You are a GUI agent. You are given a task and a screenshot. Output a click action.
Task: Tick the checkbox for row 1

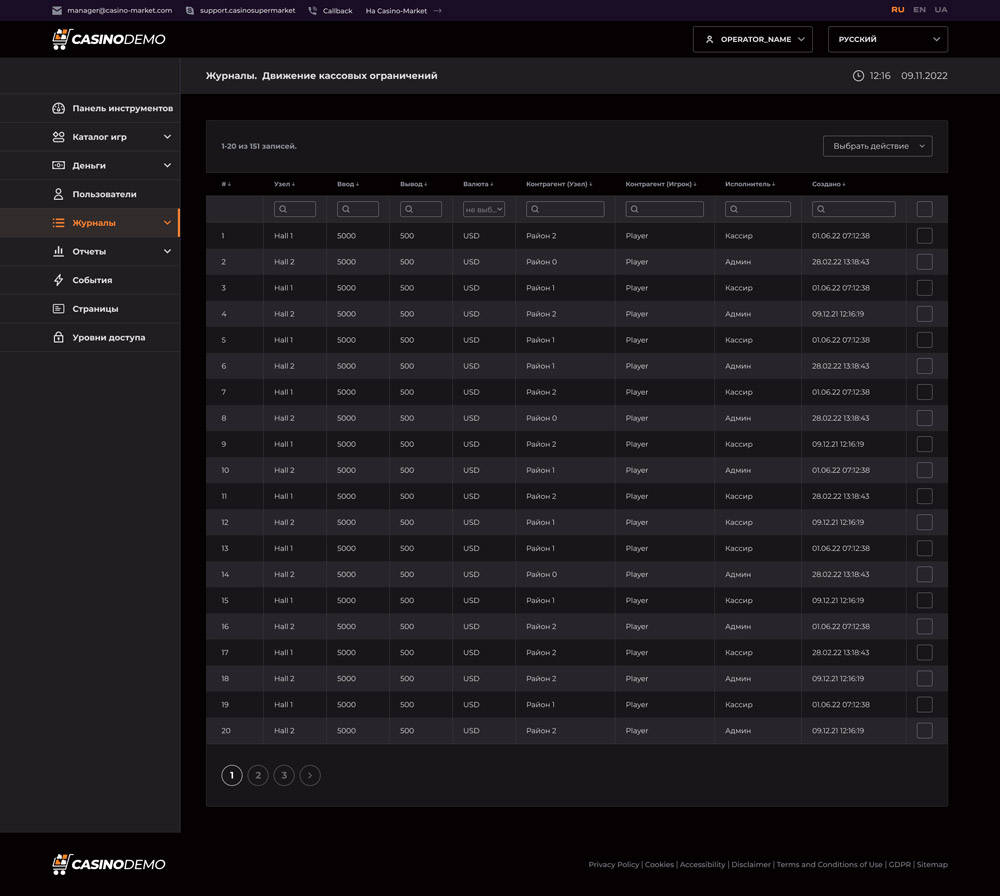point(924,236)
